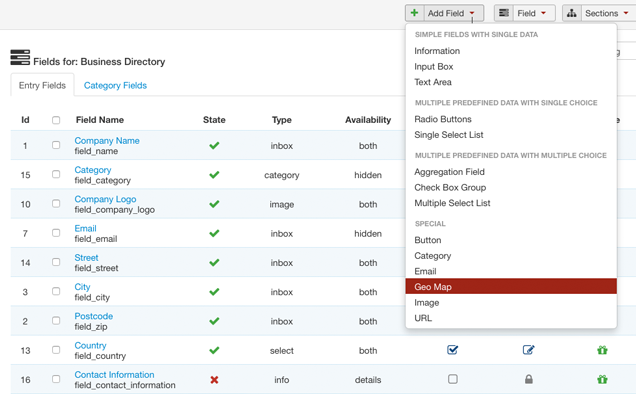This screenshot has height=394, width=636.
Task: Click the "category" type cell
Action: (x=281, y=175)
